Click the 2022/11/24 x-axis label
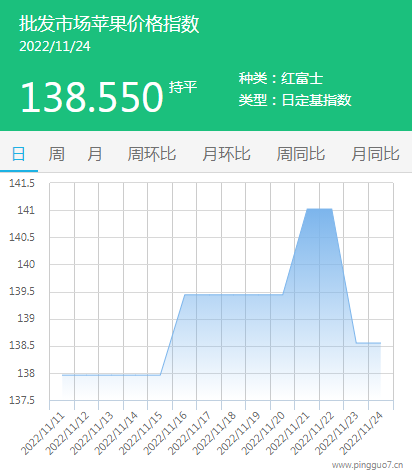Image resolution: width=412 pixels, height=475 pixels. tap(362, 433)
